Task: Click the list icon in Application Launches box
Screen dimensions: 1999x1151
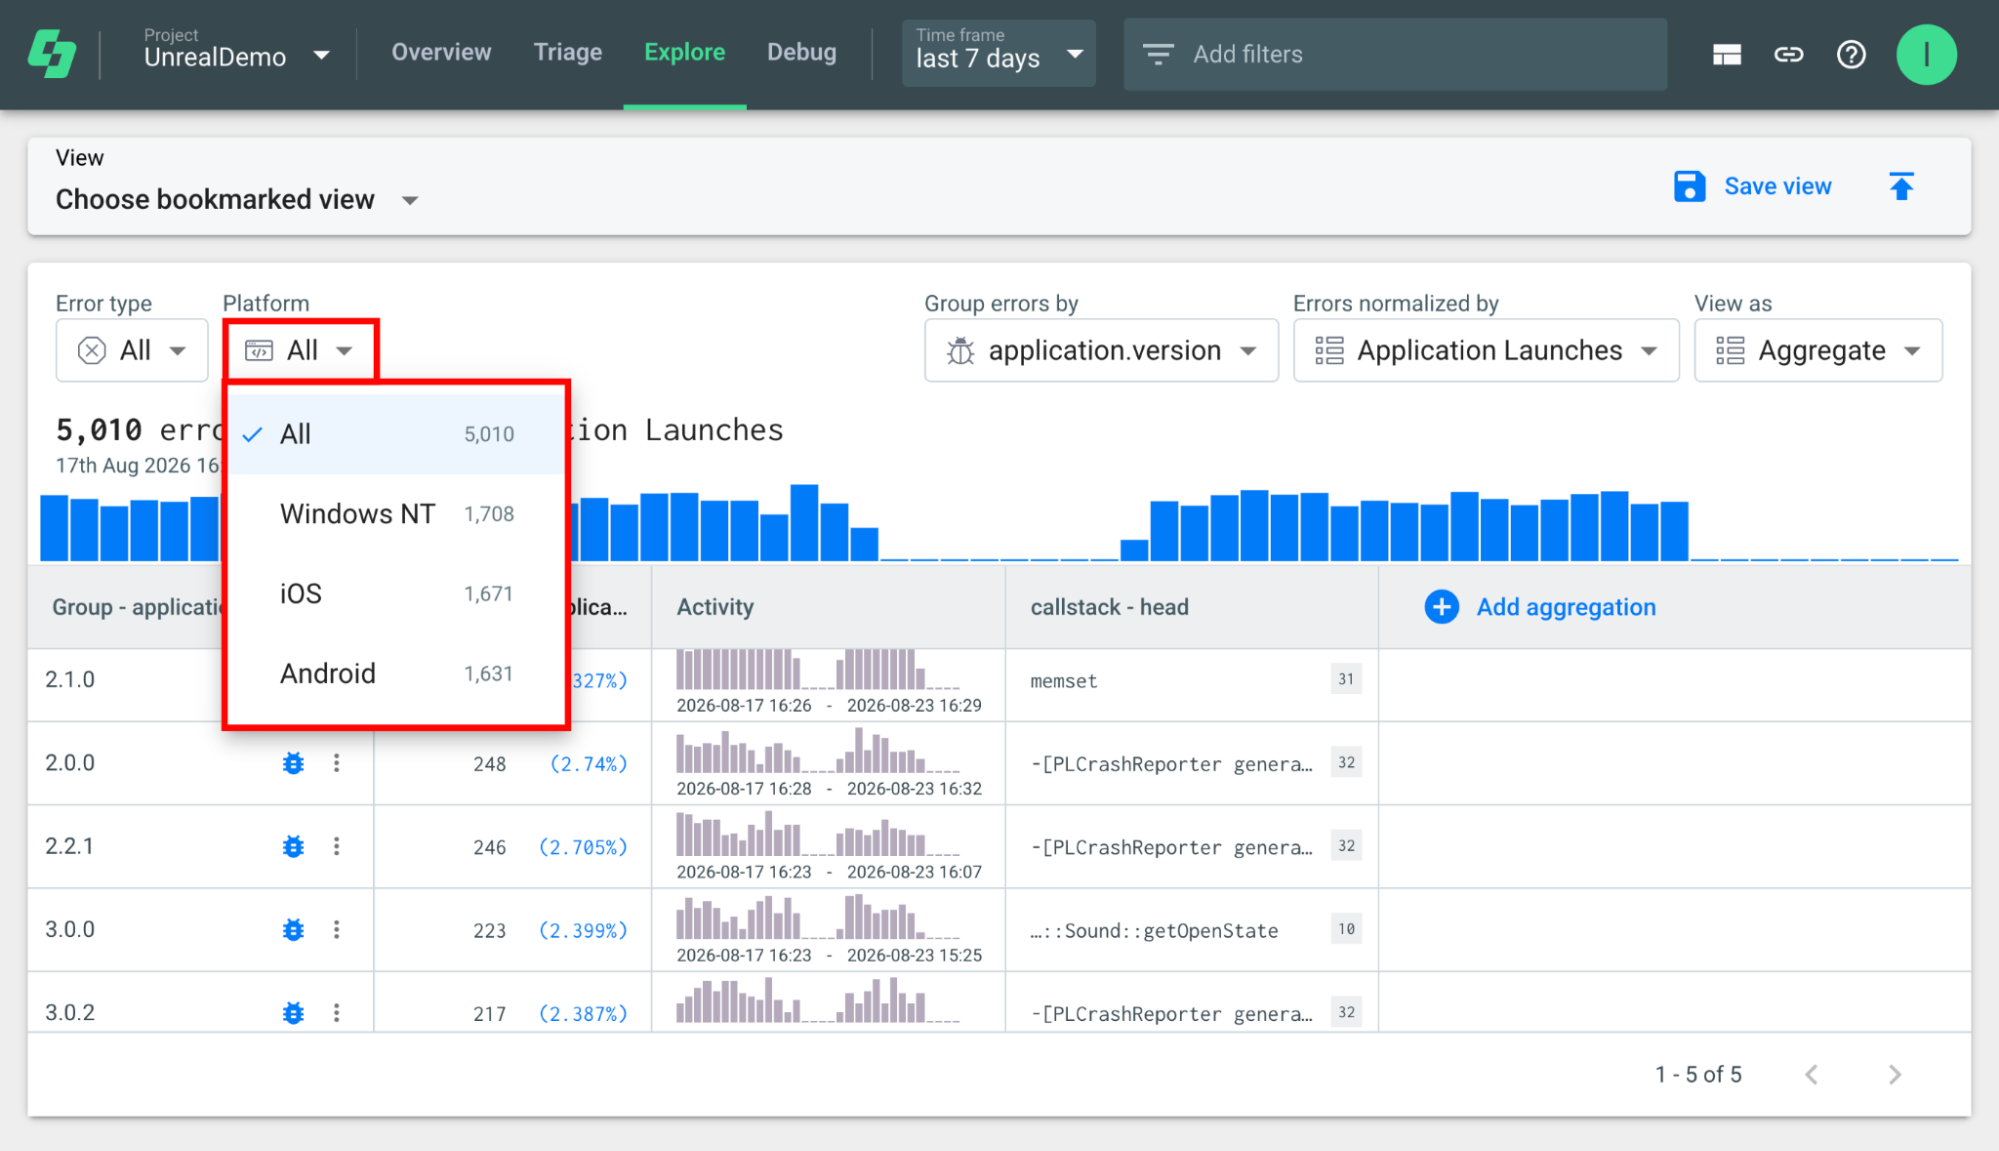Action: 1329,351
